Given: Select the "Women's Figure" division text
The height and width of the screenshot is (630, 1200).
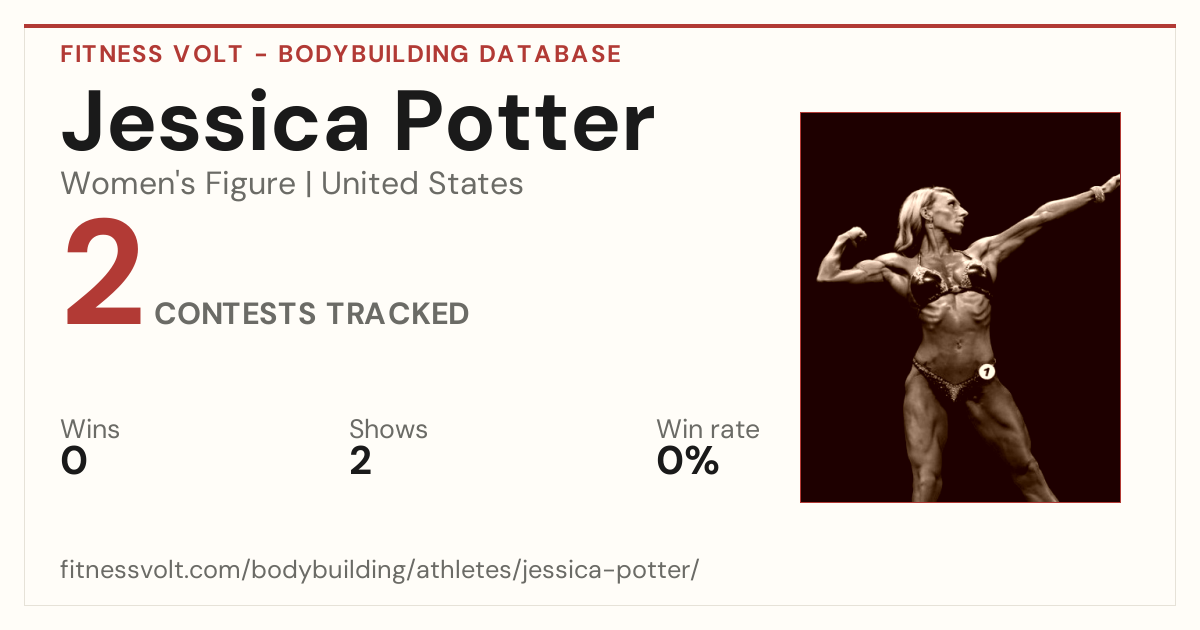Looking at the screenshot, I should click(x=178, y=184).
